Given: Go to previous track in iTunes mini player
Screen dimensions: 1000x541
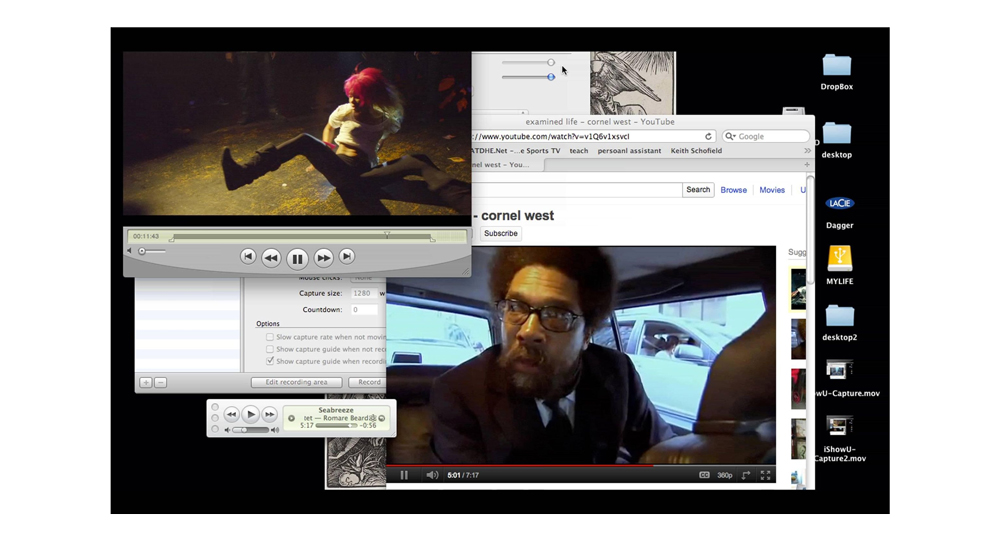Looking at the screenshot, I should pyautogui.click(x=231, y=415).
